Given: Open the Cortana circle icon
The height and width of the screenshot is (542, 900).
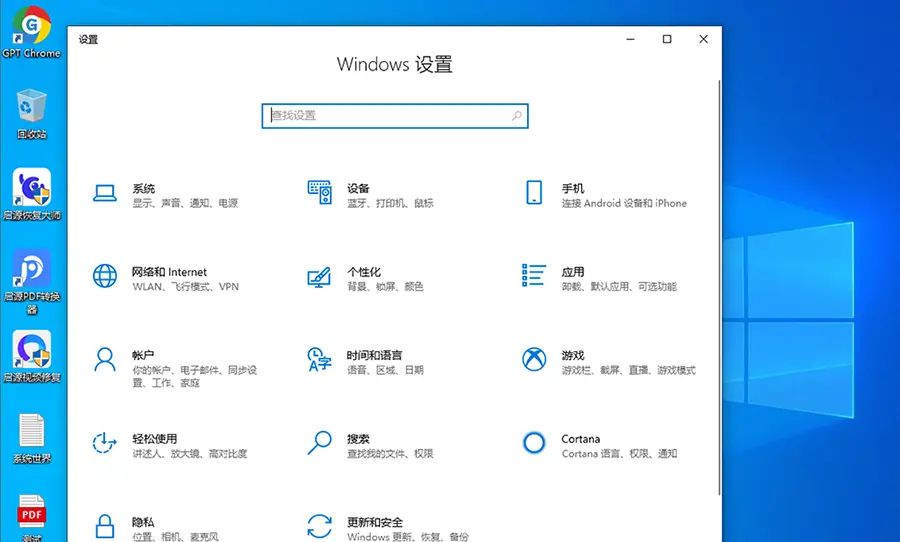Looking at the screenshot, I should coord(534,443).
